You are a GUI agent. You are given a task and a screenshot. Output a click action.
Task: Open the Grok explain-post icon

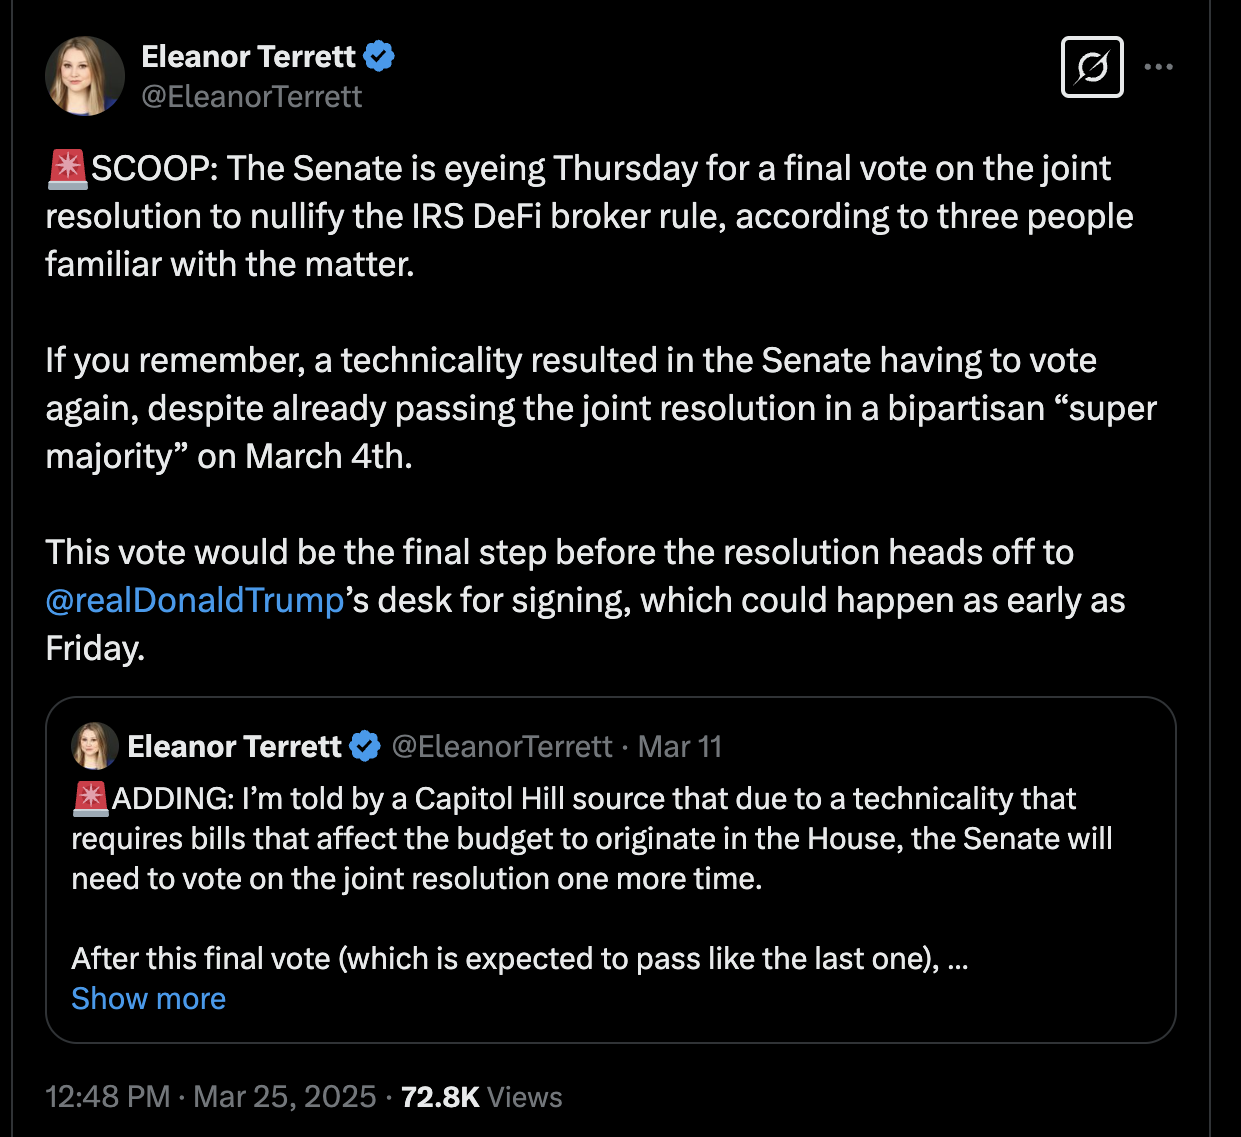pyautogui.click(x=1092, y=67)
